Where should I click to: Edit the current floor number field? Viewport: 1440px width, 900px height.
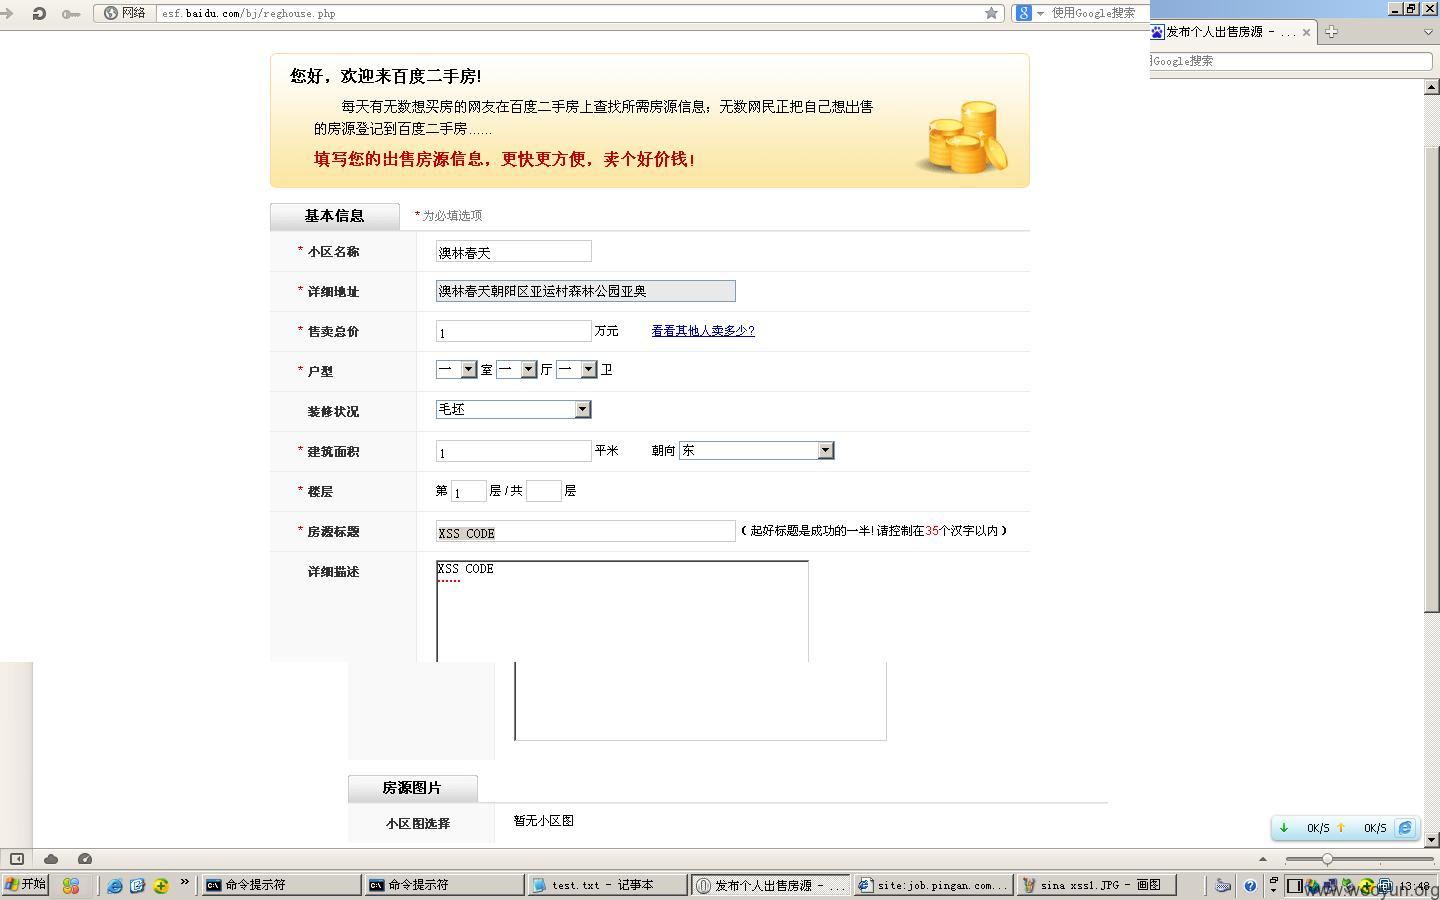(x=468, y=491)
